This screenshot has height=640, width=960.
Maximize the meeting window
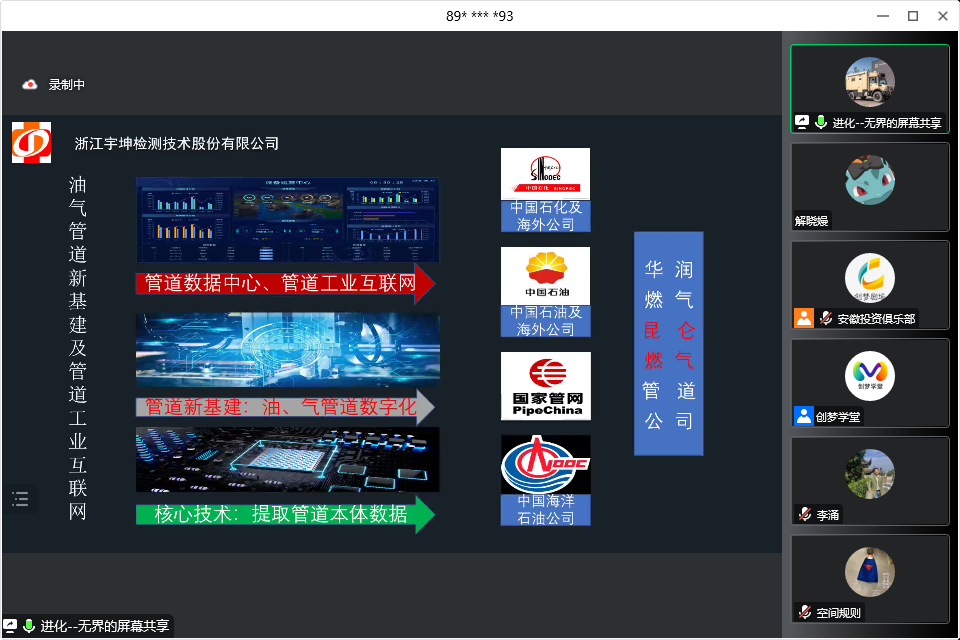[913, 16]
